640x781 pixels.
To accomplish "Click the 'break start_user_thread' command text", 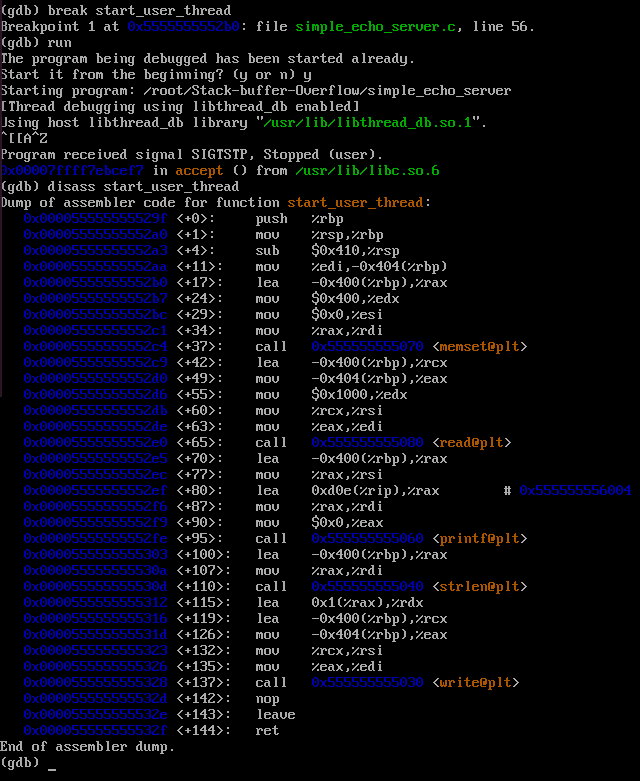I will pos(139,10).
